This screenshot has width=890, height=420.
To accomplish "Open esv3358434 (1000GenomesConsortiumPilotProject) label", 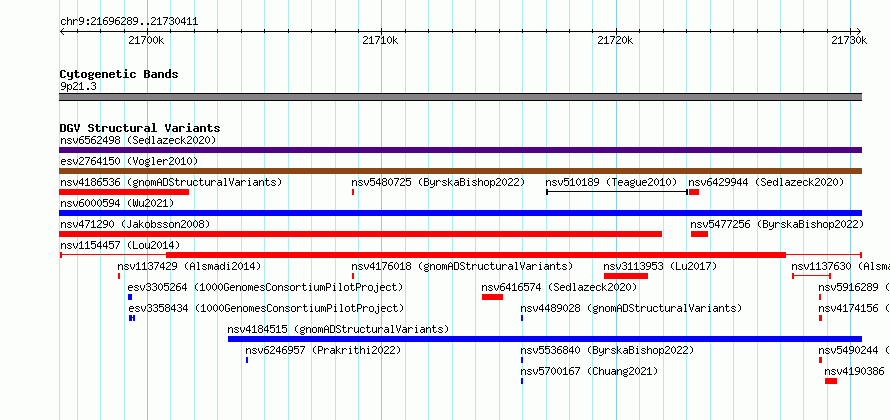I will click(266, 308).
